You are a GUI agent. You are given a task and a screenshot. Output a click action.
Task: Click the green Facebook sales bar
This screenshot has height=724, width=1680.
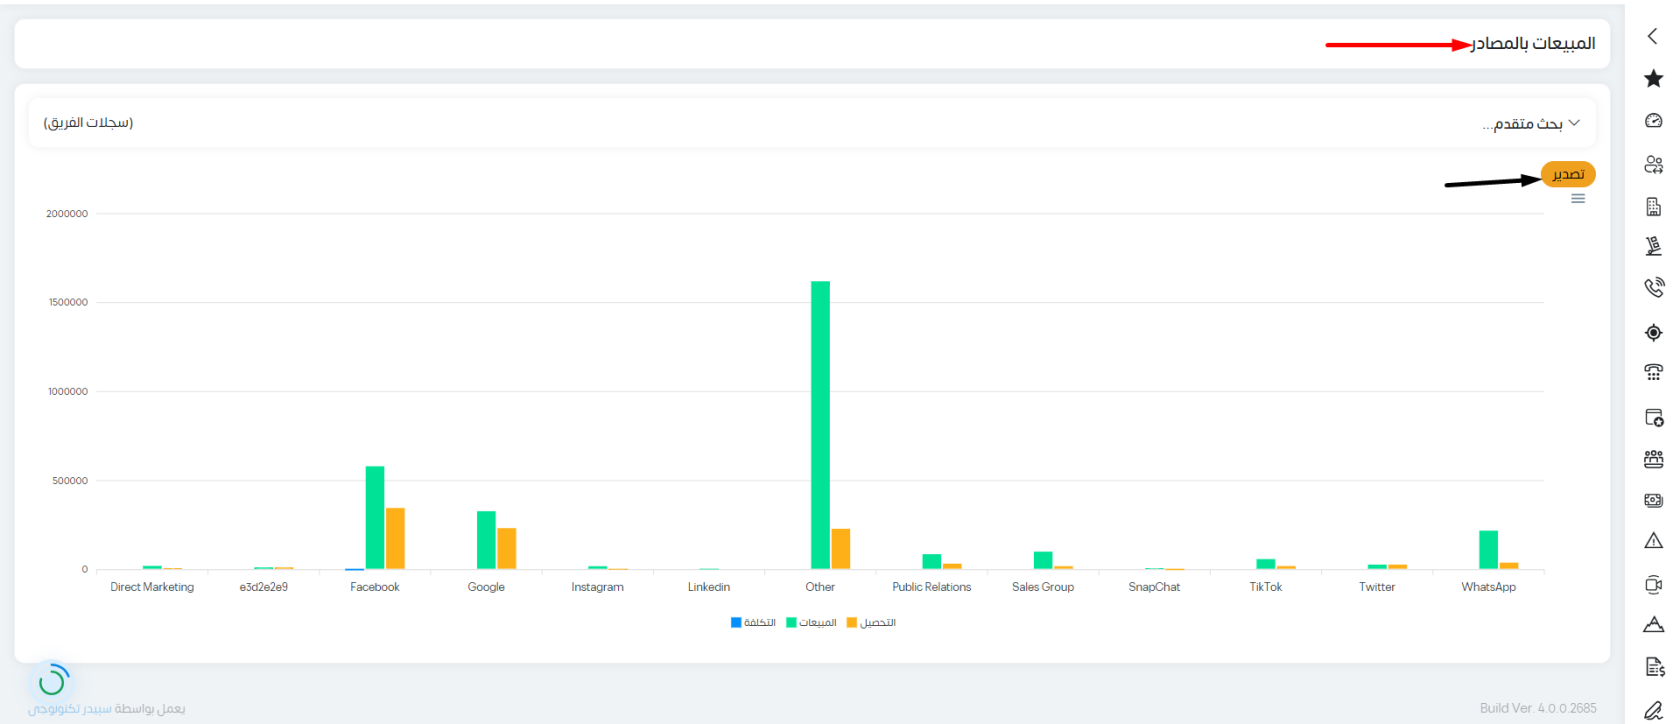[375, 517]
